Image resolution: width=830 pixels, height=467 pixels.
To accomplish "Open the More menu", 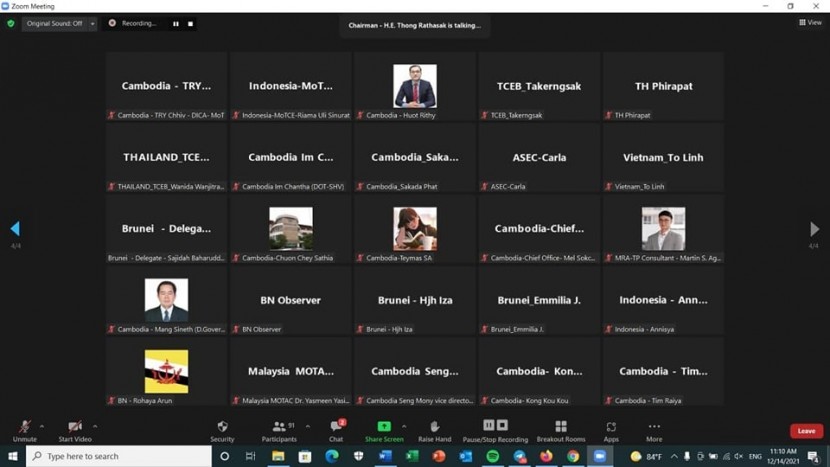I will (654, 430).
